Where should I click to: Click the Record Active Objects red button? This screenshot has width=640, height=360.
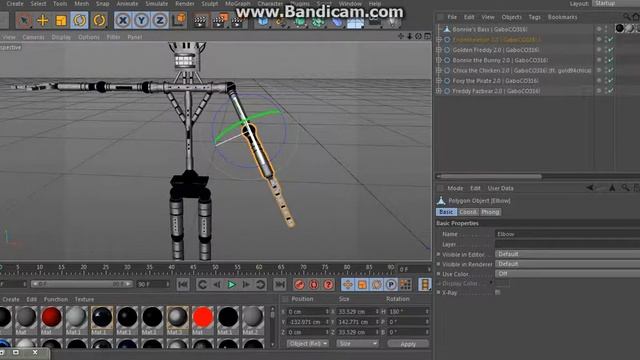pyautogui.click(x=299, y=284)
